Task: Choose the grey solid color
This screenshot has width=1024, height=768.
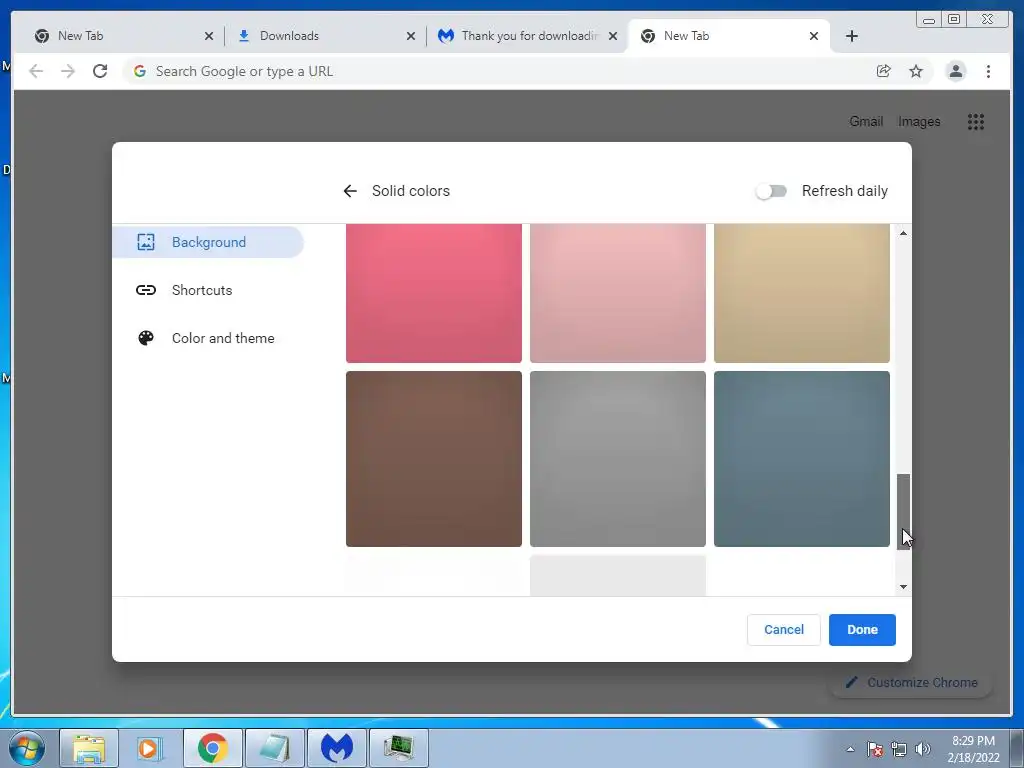Action: pyautogui.click(x=618, y=459)
